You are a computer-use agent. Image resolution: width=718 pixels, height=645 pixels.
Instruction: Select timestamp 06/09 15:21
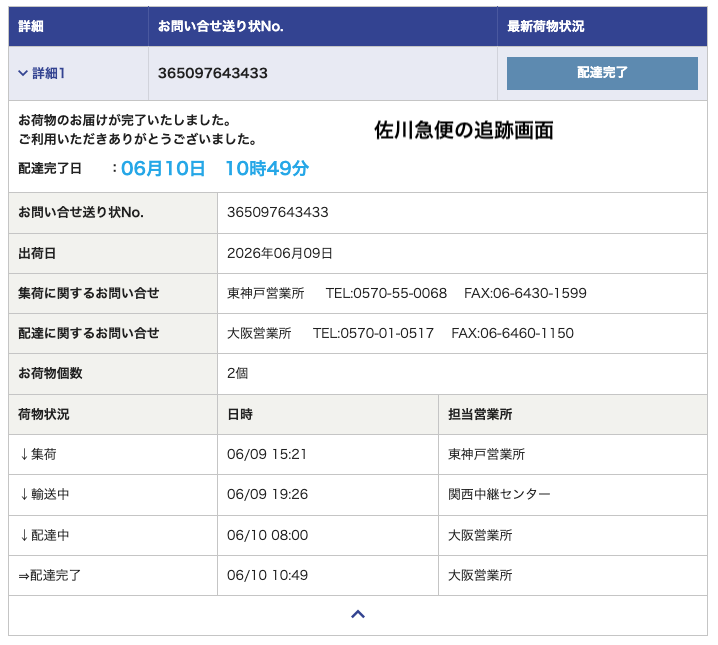tap(267, 454)
